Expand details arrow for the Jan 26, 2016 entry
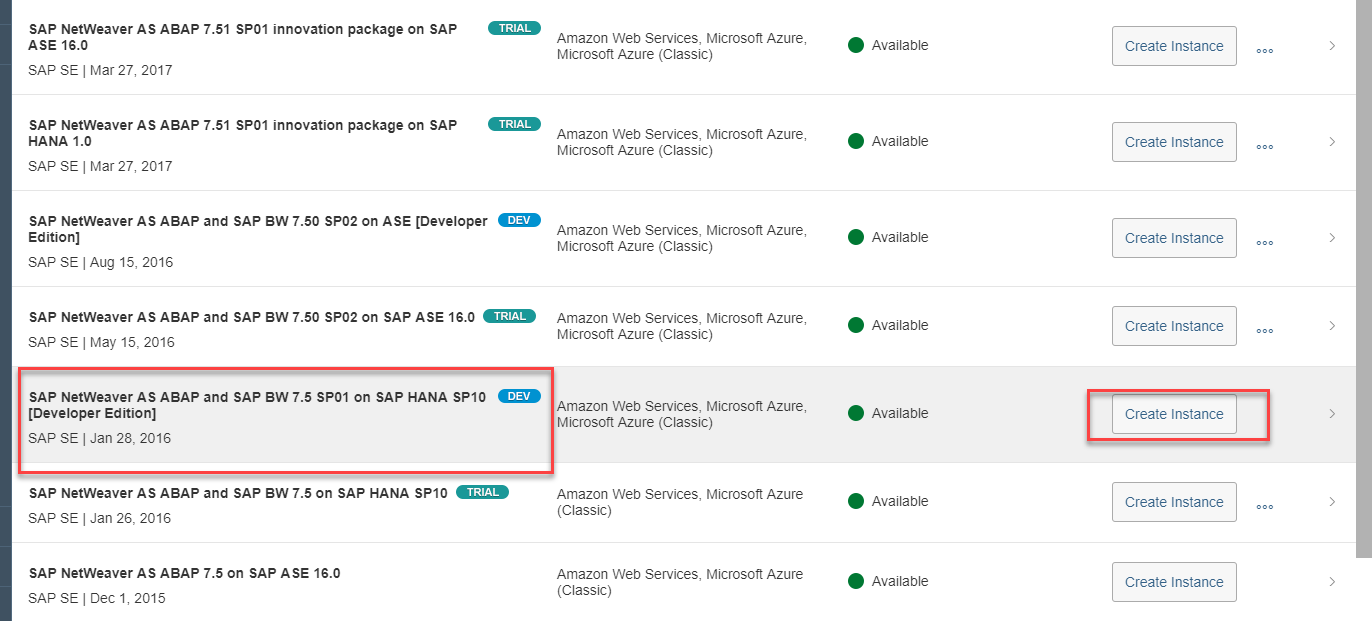 1332,501
